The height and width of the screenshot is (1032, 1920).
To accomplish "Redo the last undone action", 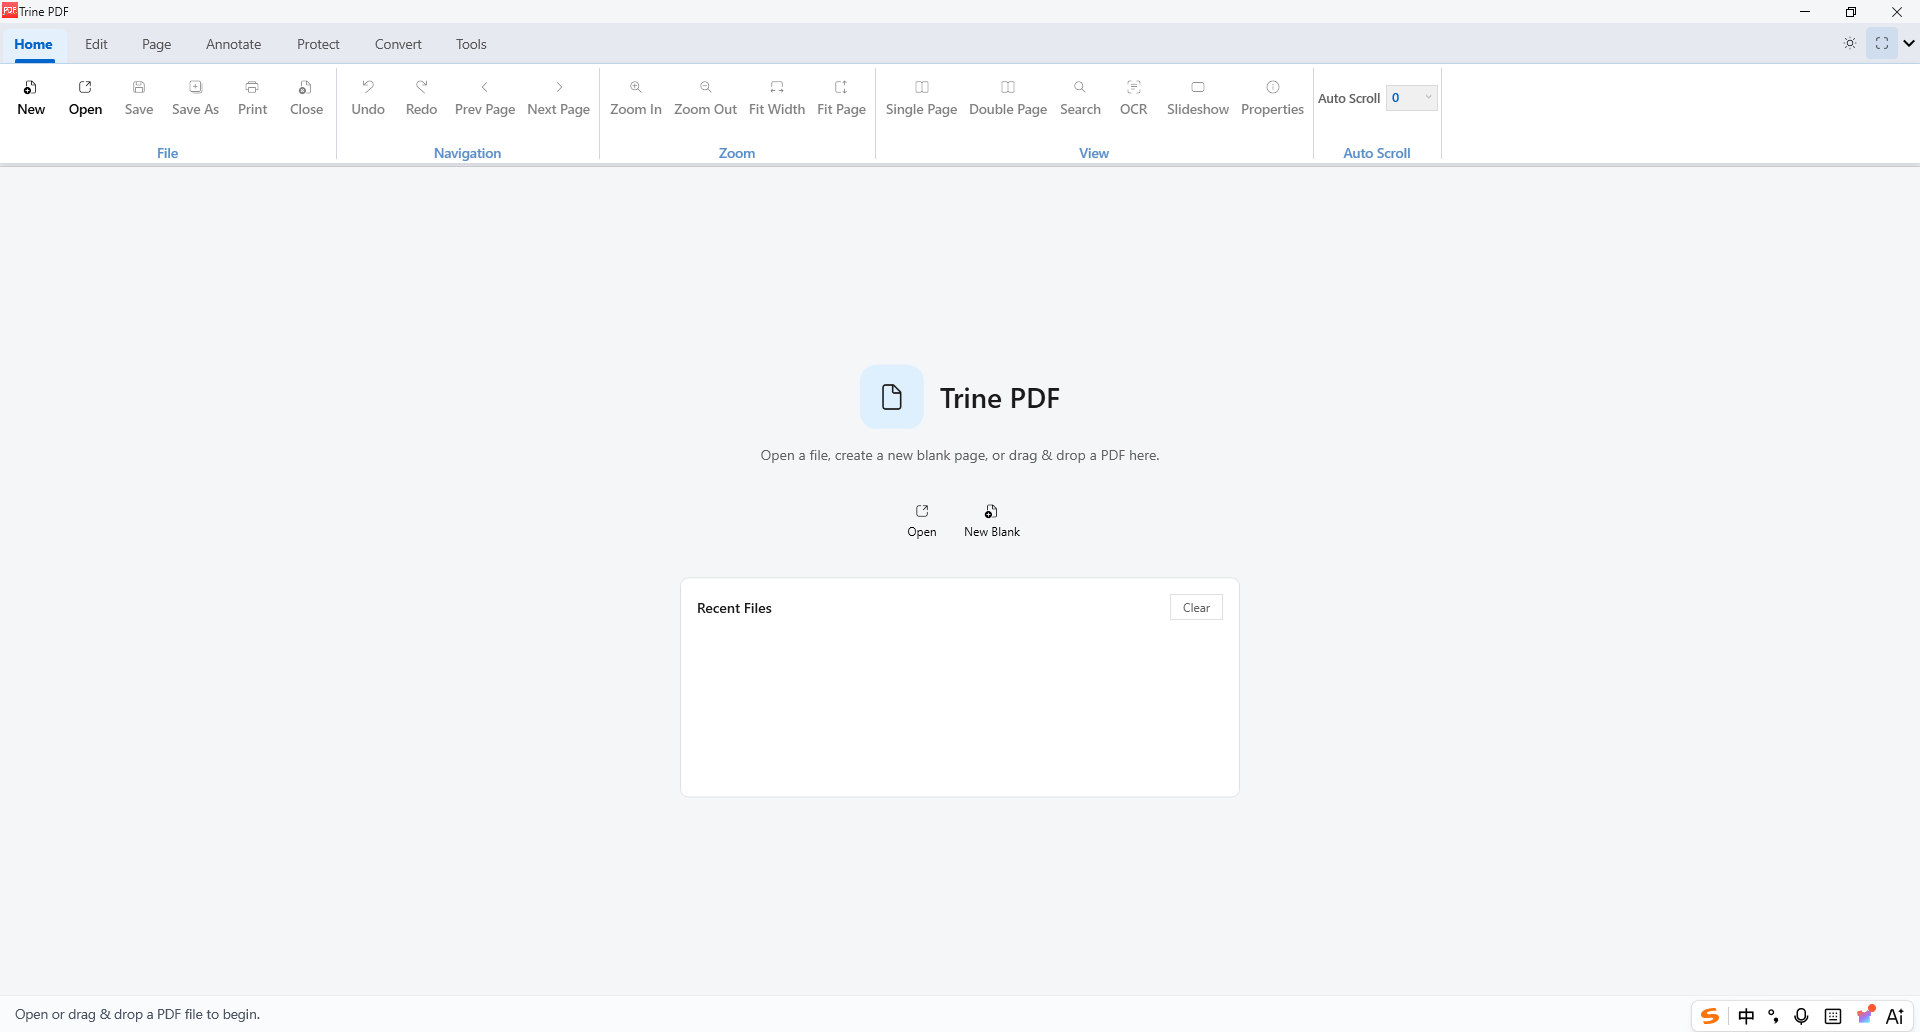I will tap(421, 98).
